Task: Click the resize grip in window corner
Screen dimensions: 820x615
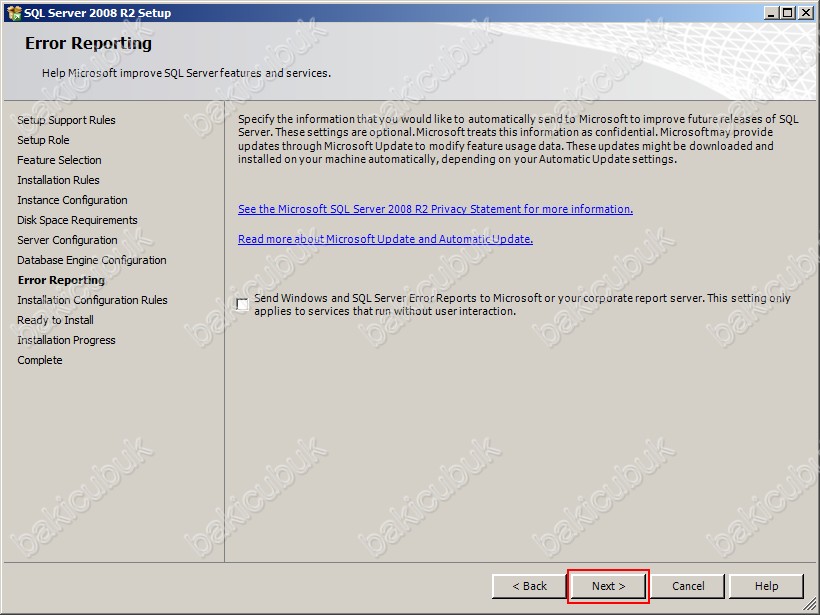Action: 810,605
